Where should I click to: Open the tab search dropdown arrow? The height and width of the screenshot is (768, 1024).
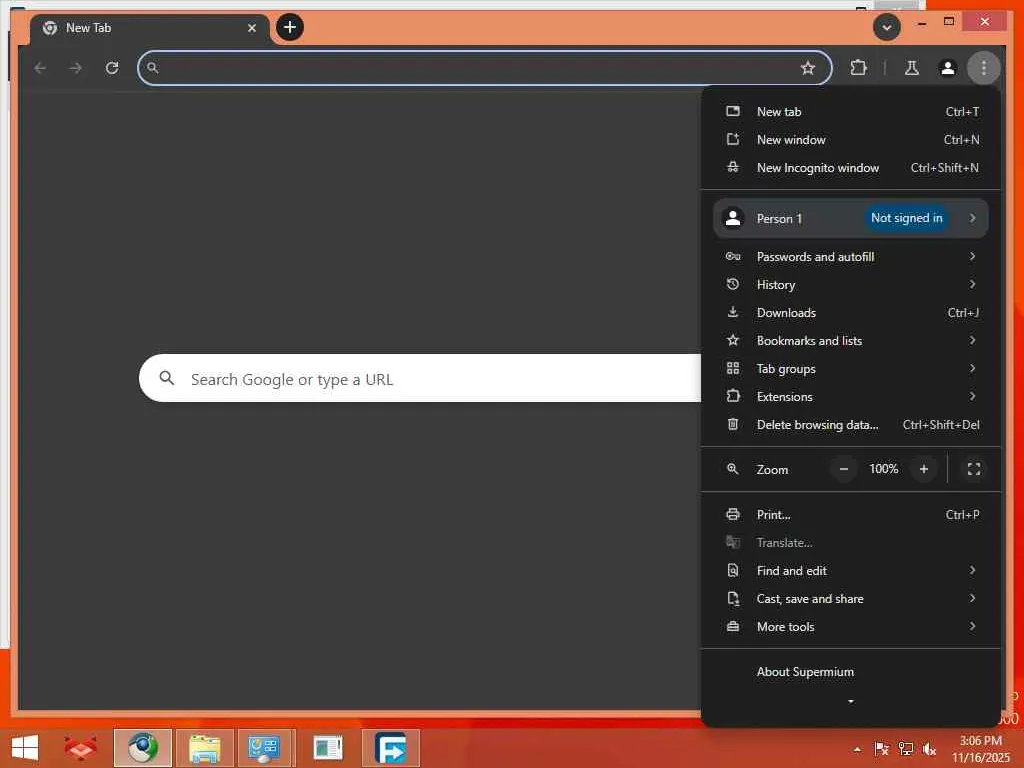tap(887, 27)
